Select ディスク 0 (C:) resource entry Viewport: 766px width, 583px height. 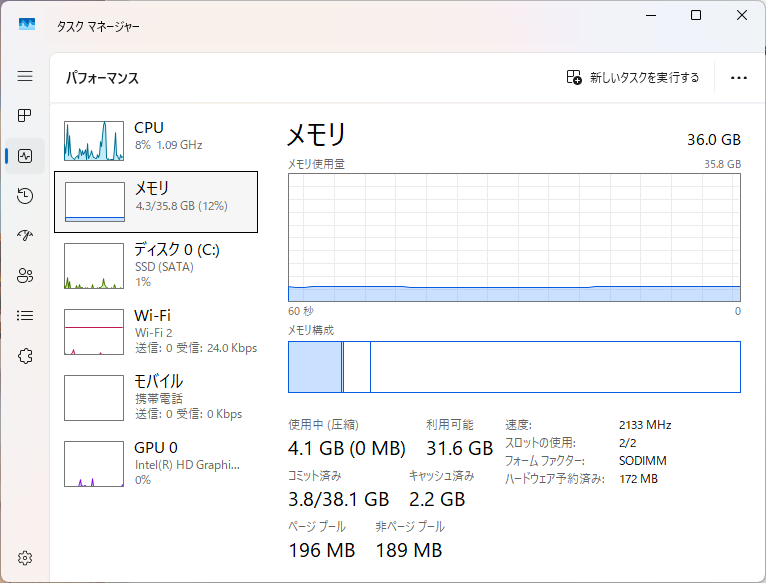click(156, 266)
